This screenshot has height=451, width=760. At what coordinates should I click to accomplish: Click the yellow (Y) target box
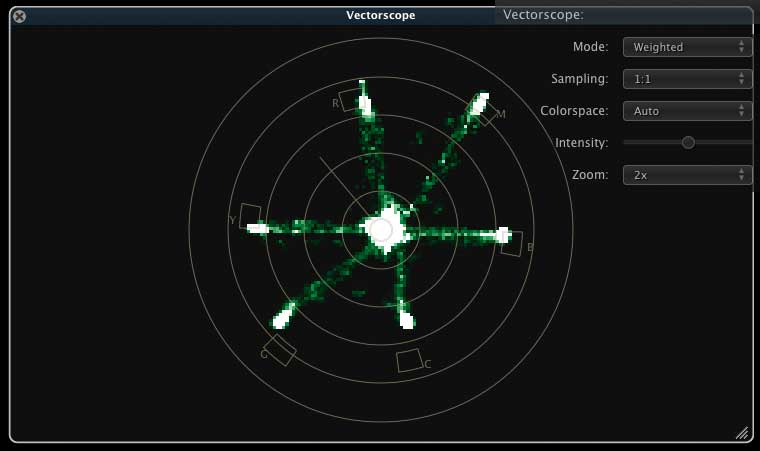click(250, 216)
